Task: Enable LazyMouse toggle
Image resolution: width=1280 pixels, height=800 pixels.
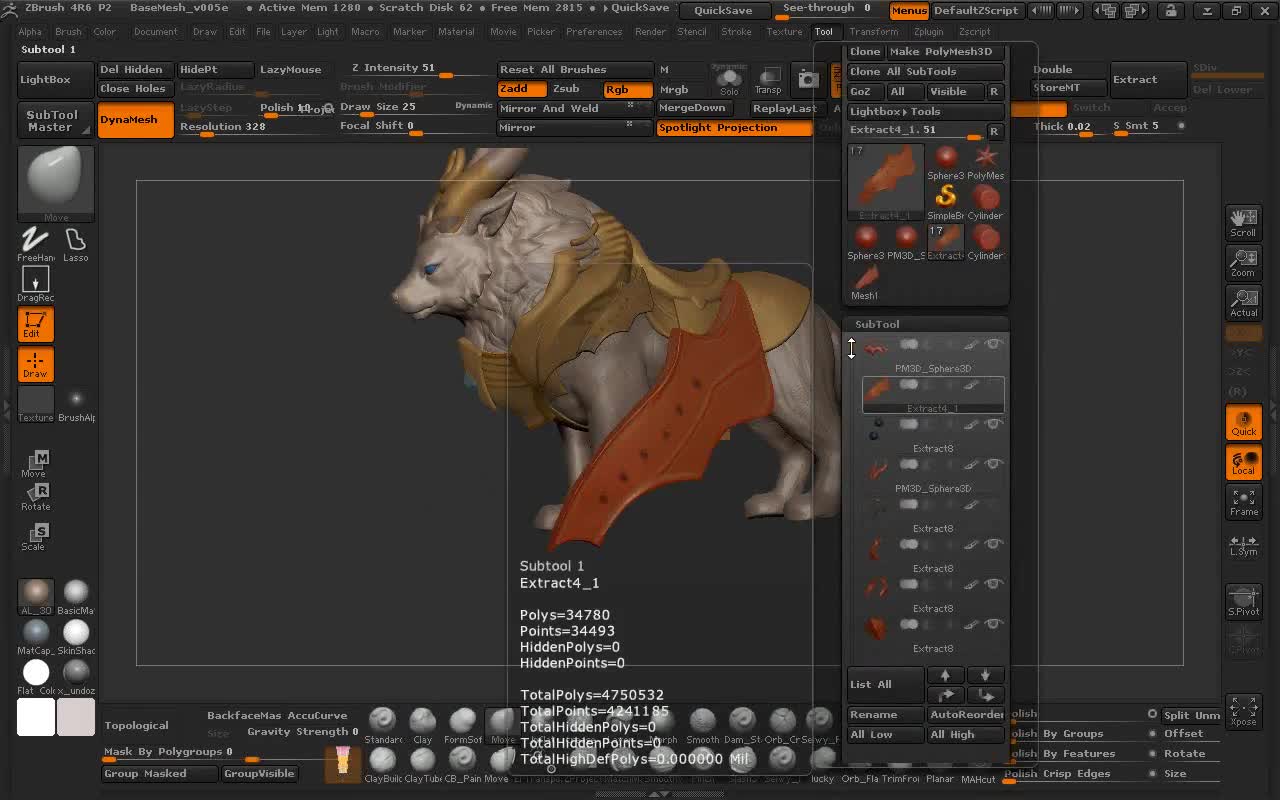Action: (x=291, y=70)
